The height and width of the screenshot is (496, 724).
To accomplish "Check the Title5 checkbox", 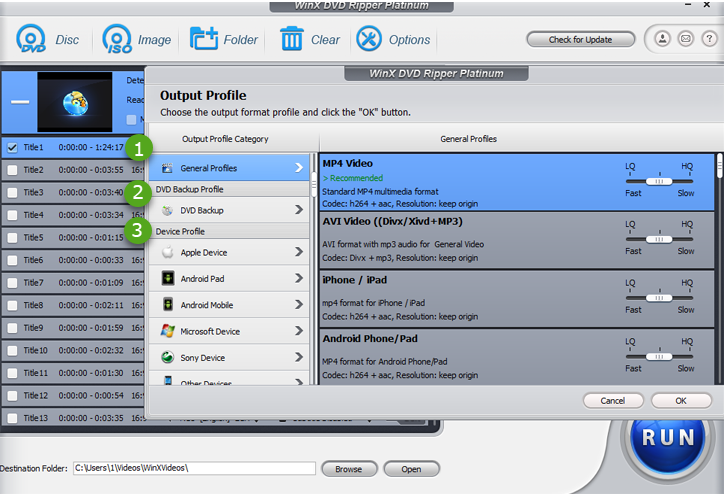I will pyautogui.click(x=12, y=238).
